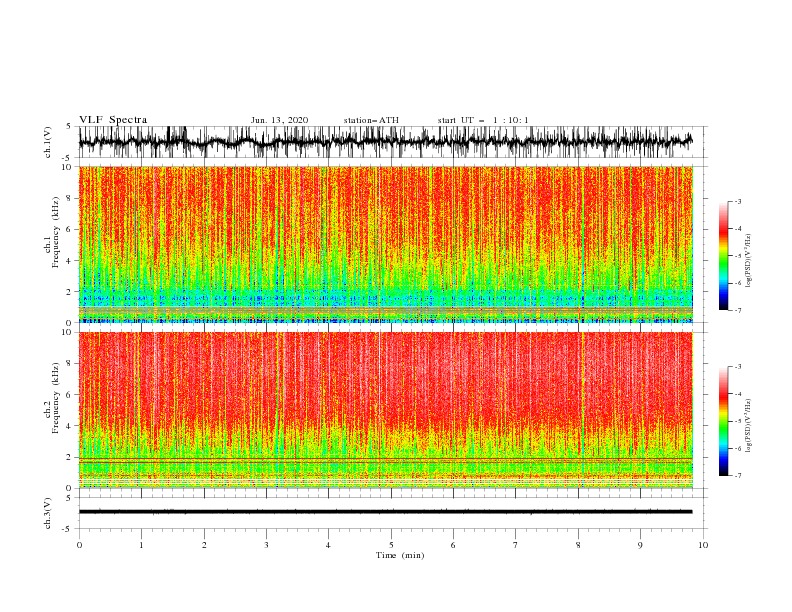Click the ch.3(V) axis label
The image size is (792, 612).
coord(48,513)
